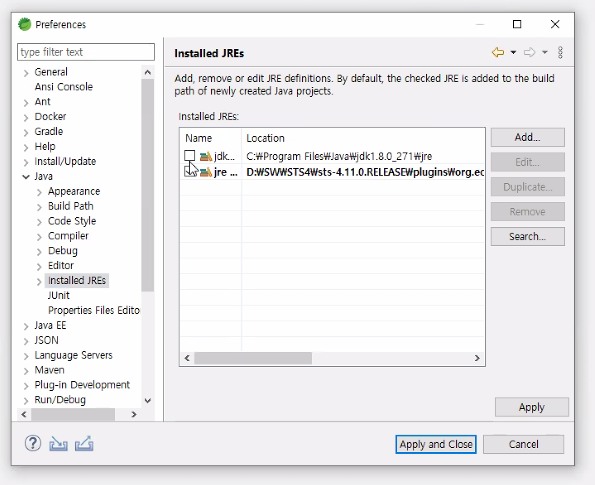Close the Preferences window

click(555, 24)
